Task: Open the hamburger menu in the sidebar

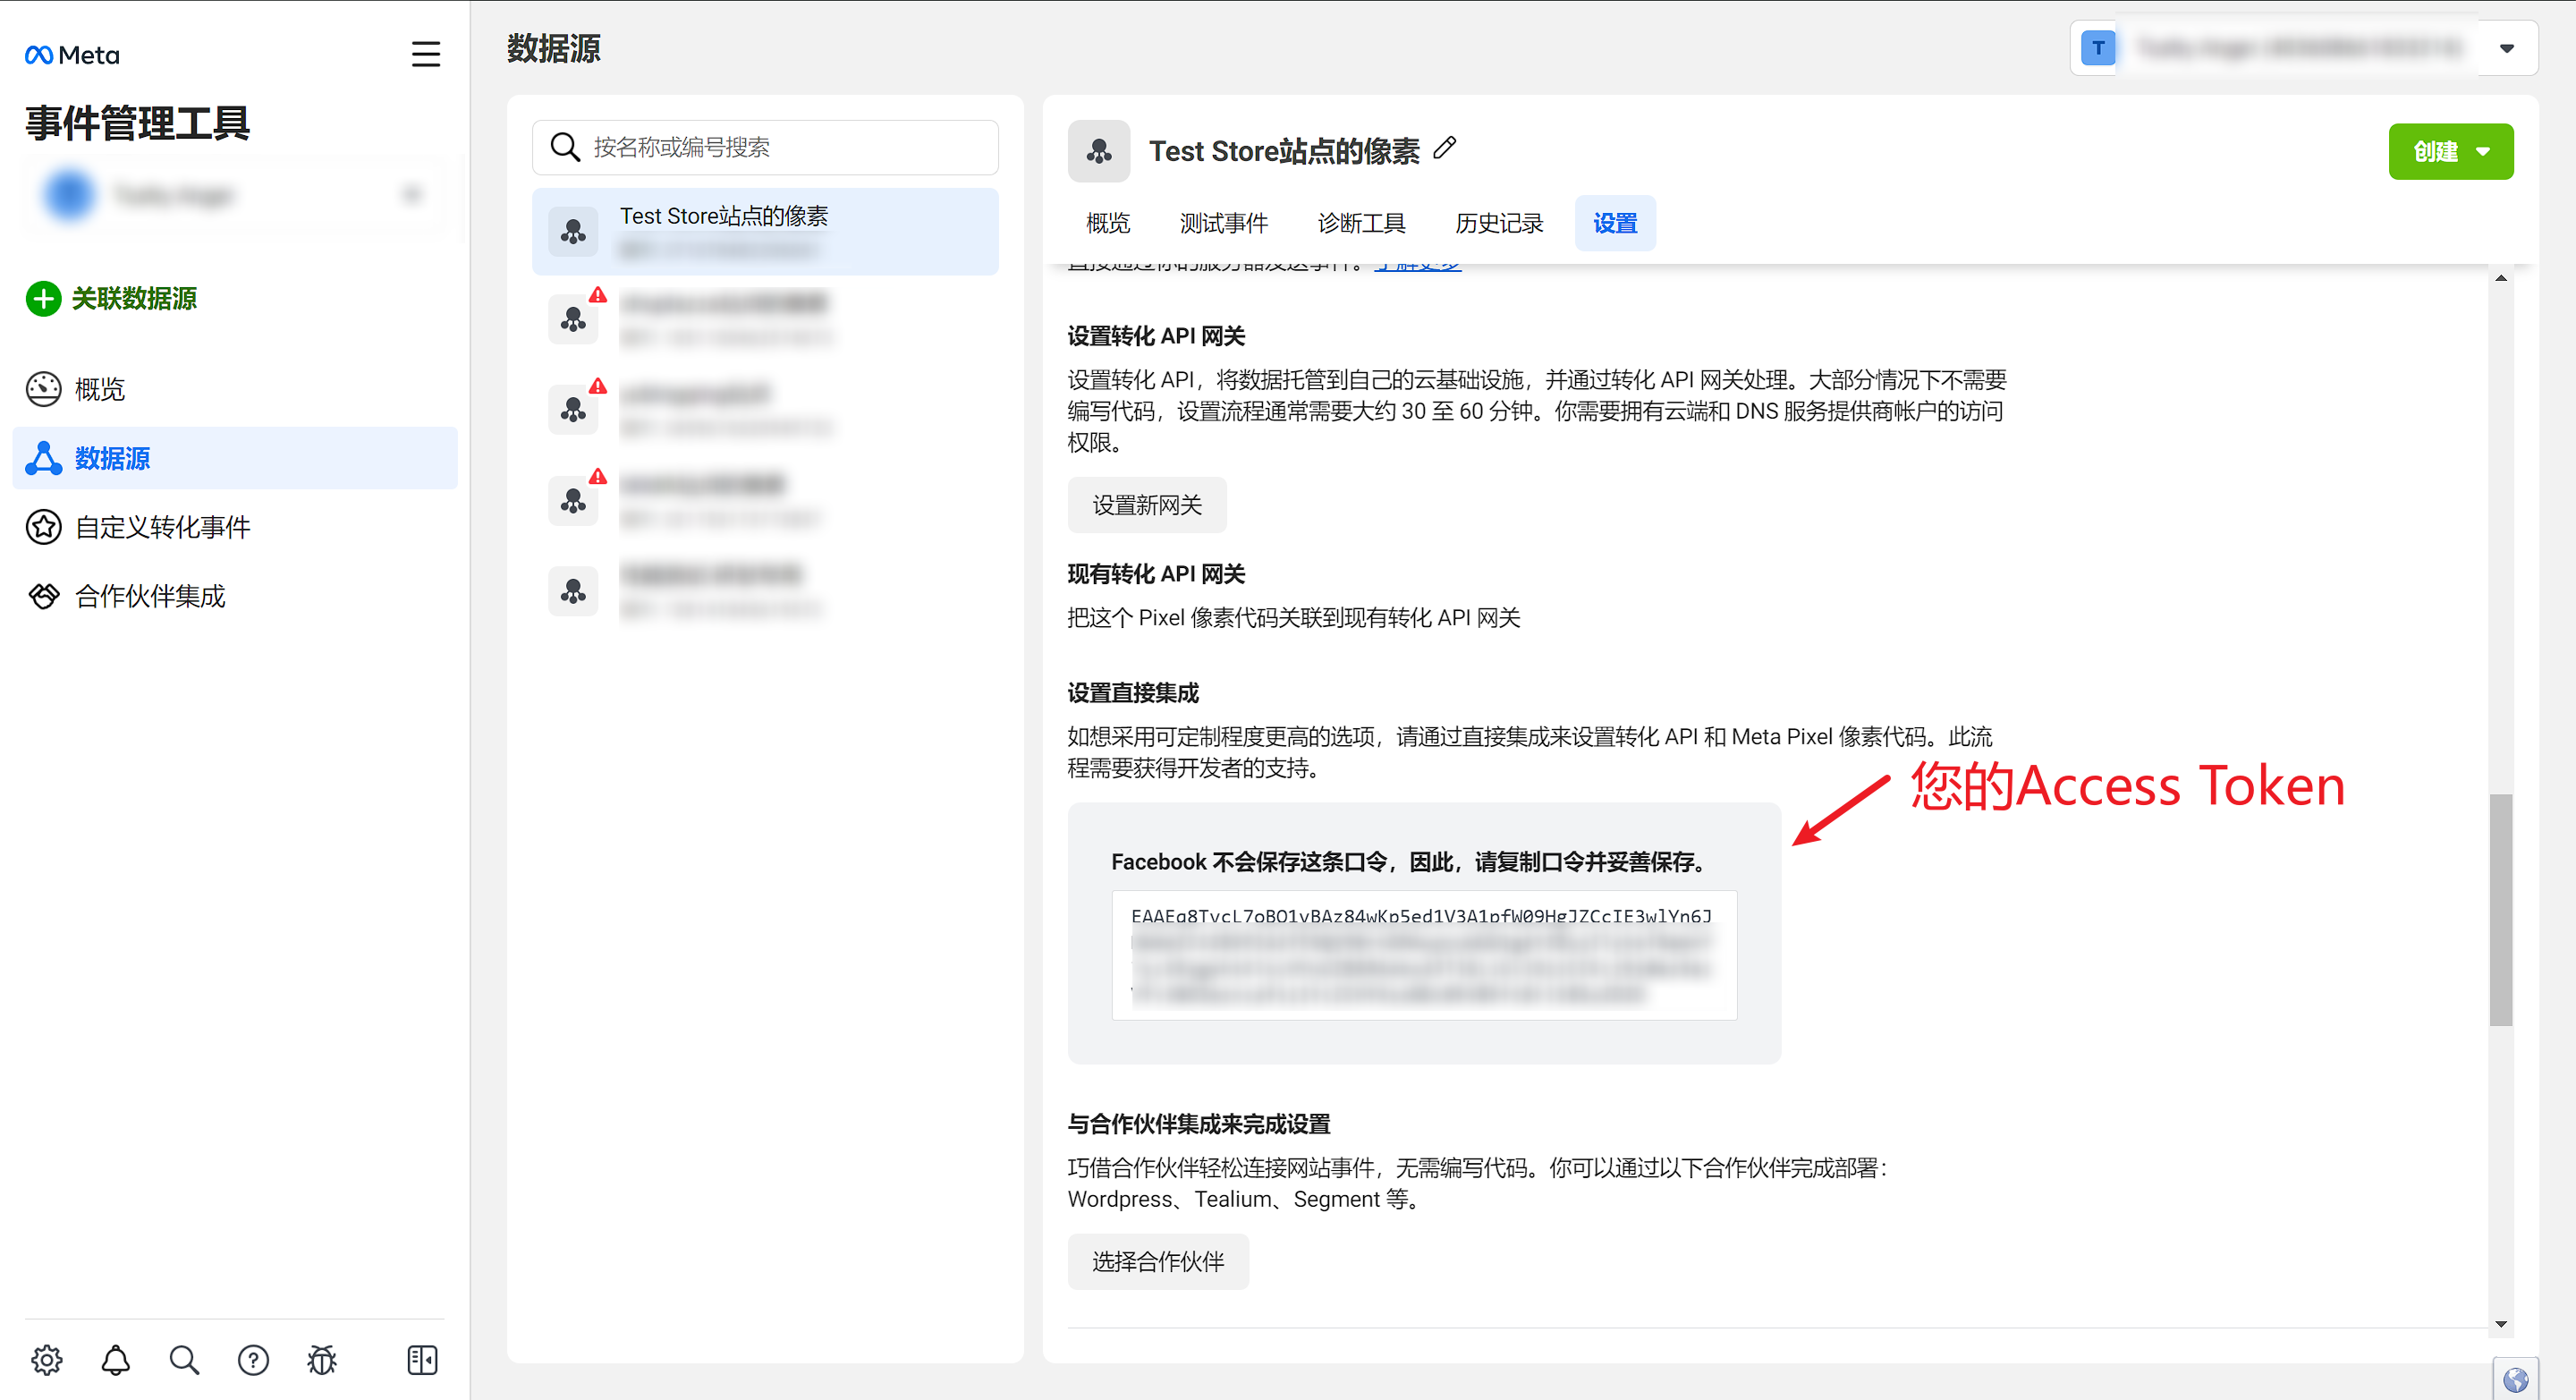Action: tap(426, 54)
